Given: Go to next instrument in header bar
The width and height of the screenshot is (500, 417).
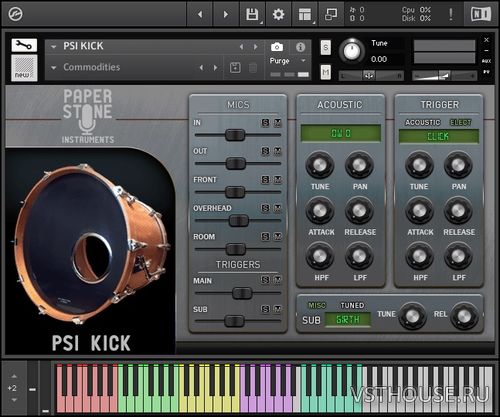Looking at the screenshot, I should click(226, 14).
